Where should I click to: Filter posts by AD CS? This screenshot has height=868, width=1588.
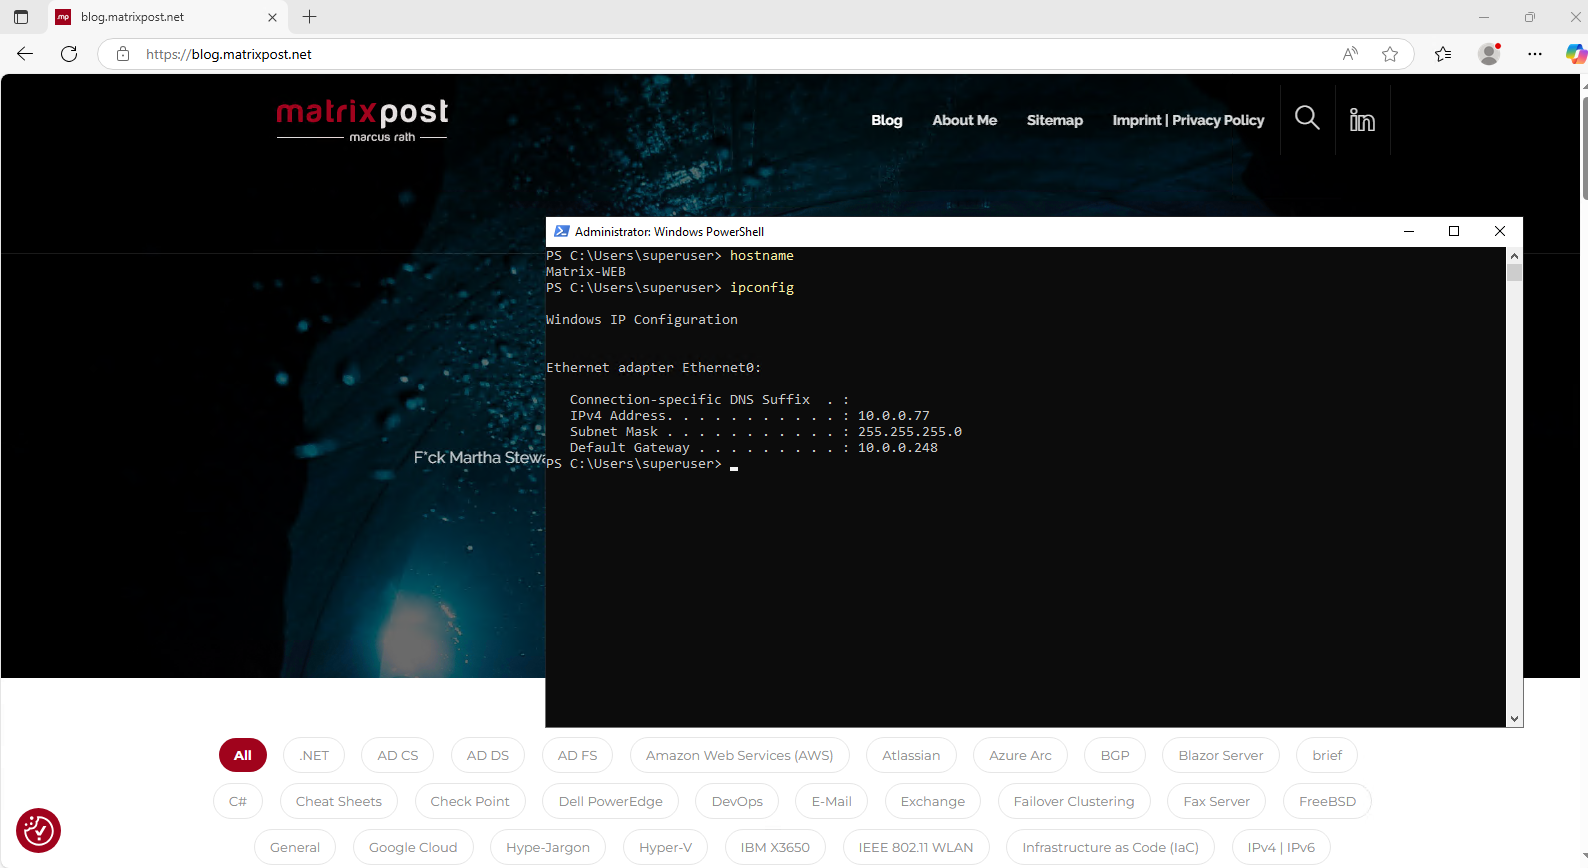pos(398,755)
